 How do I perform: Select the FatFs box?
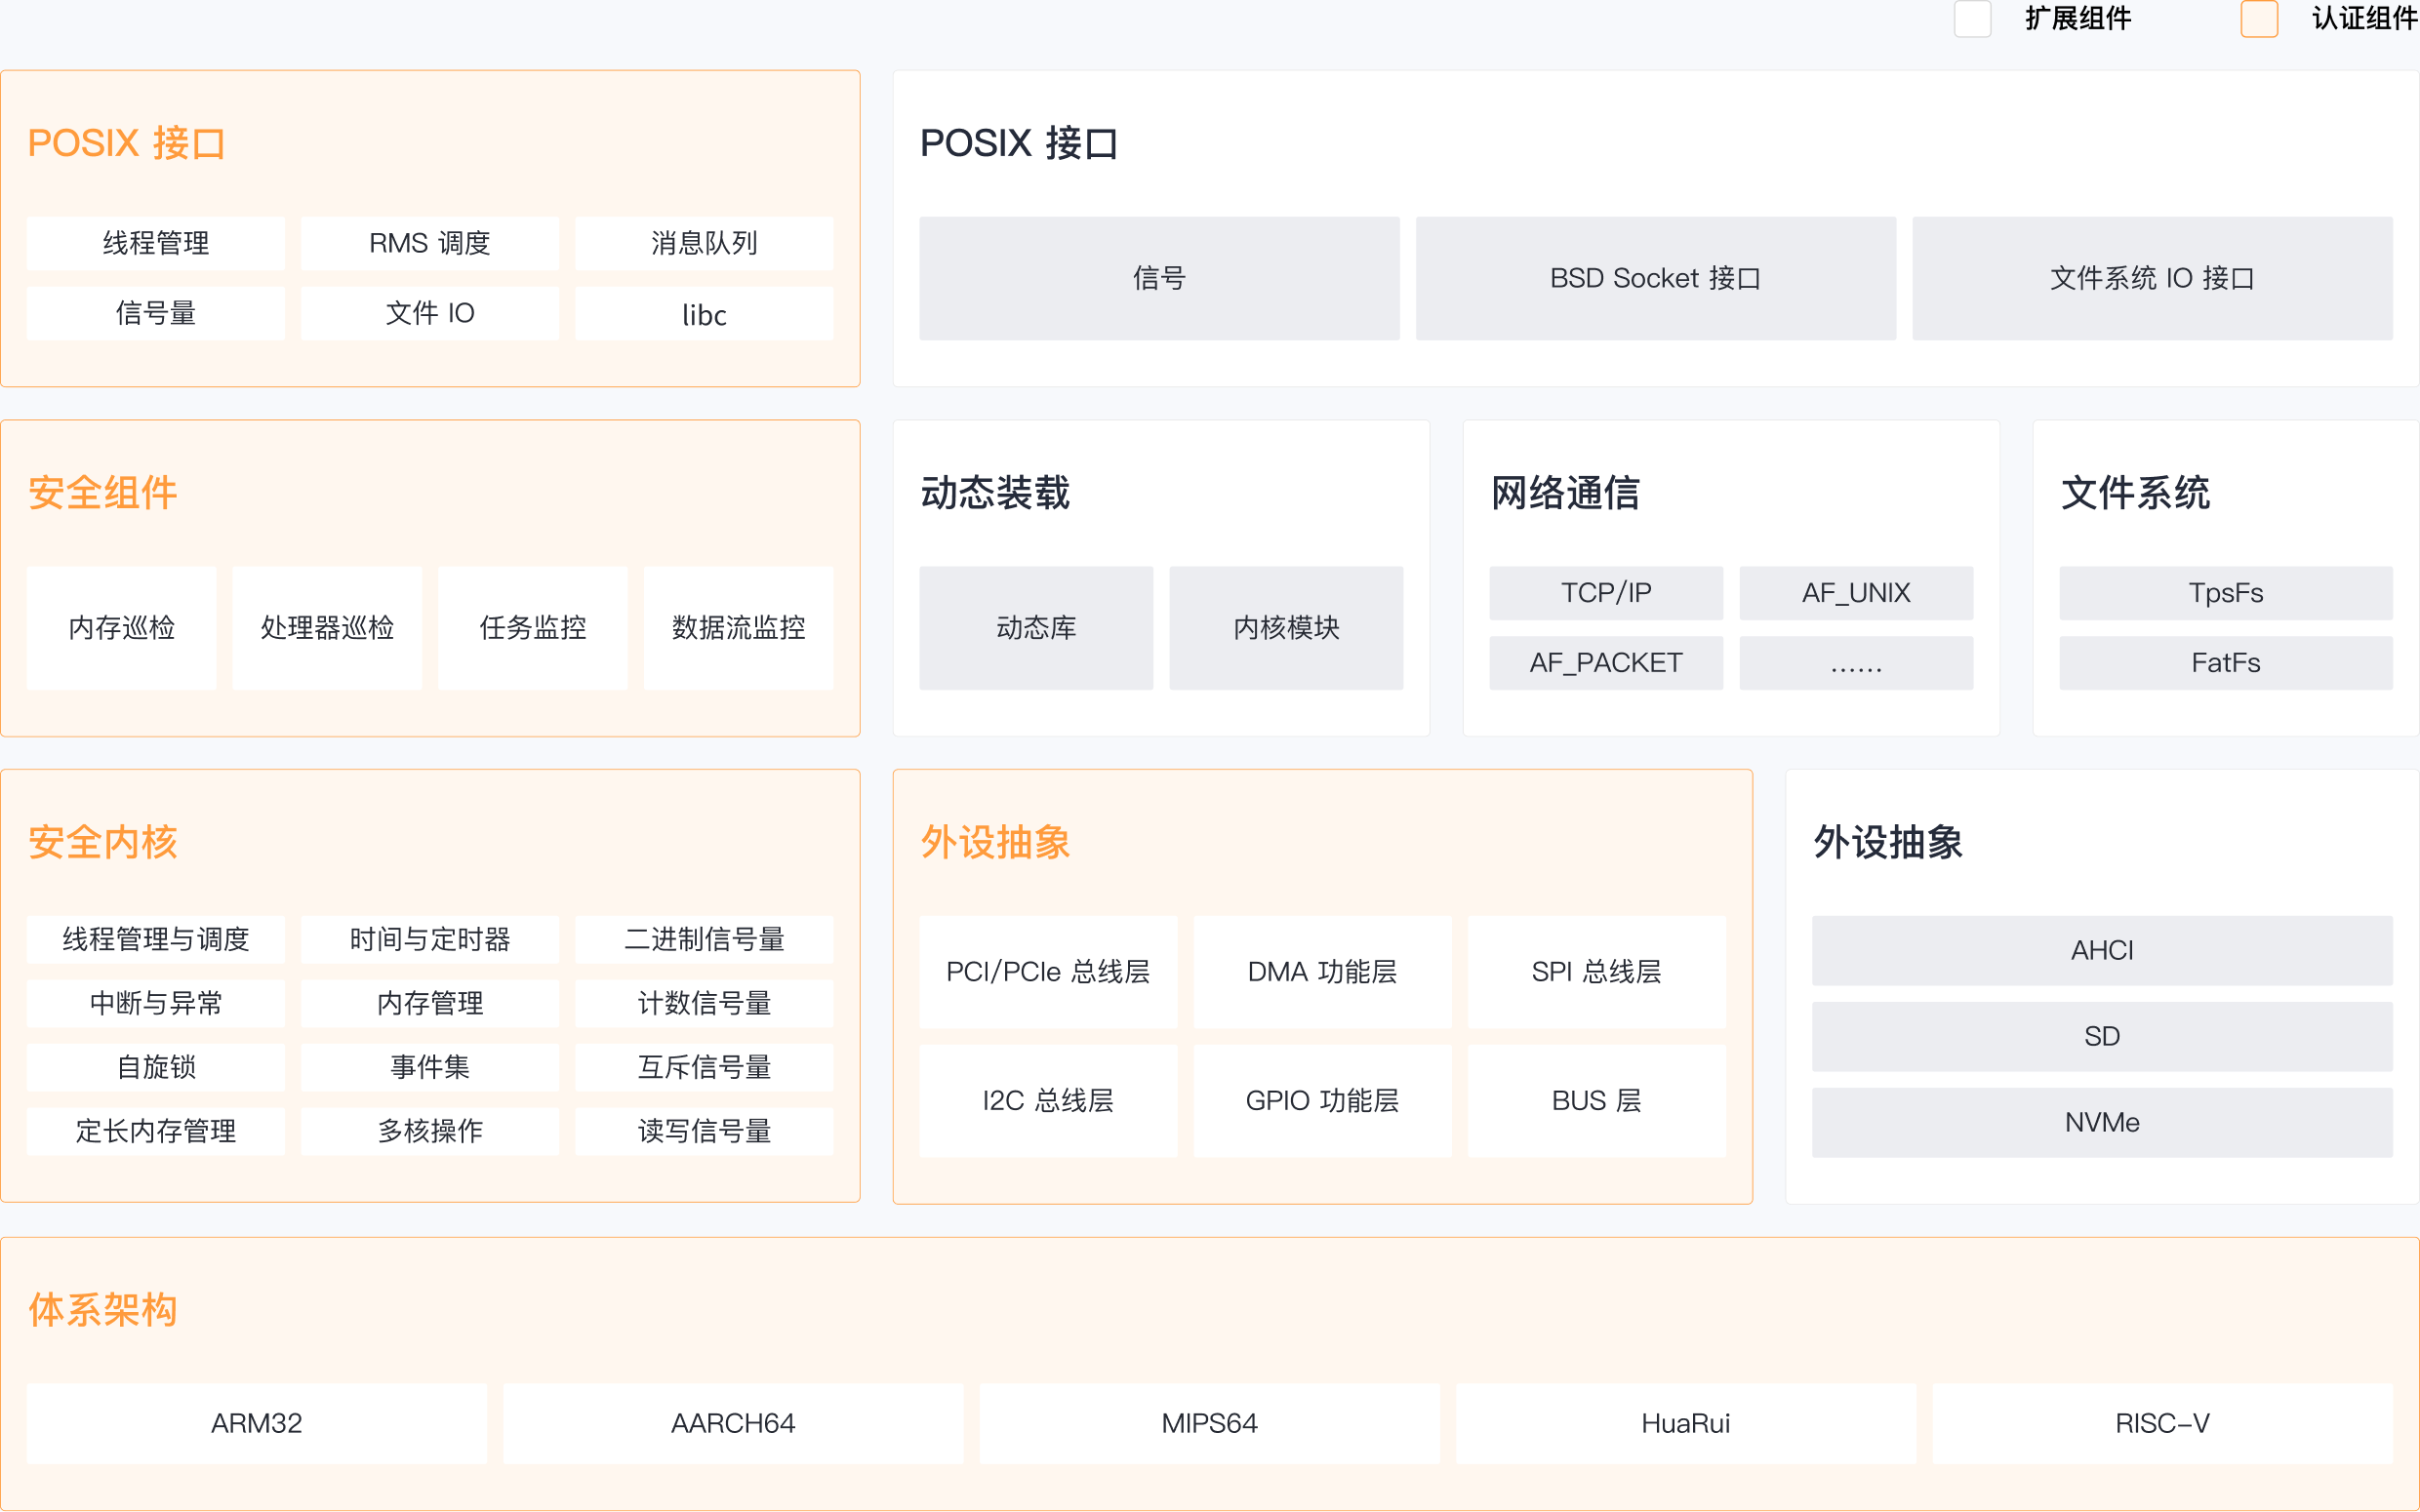[2226, 663]
